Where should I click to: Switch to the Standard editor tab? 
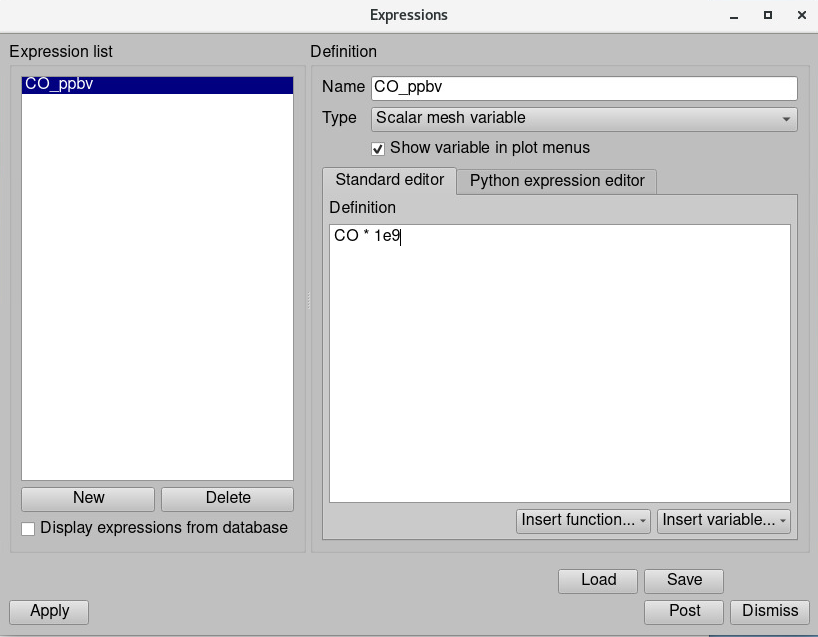pos(389,181)
